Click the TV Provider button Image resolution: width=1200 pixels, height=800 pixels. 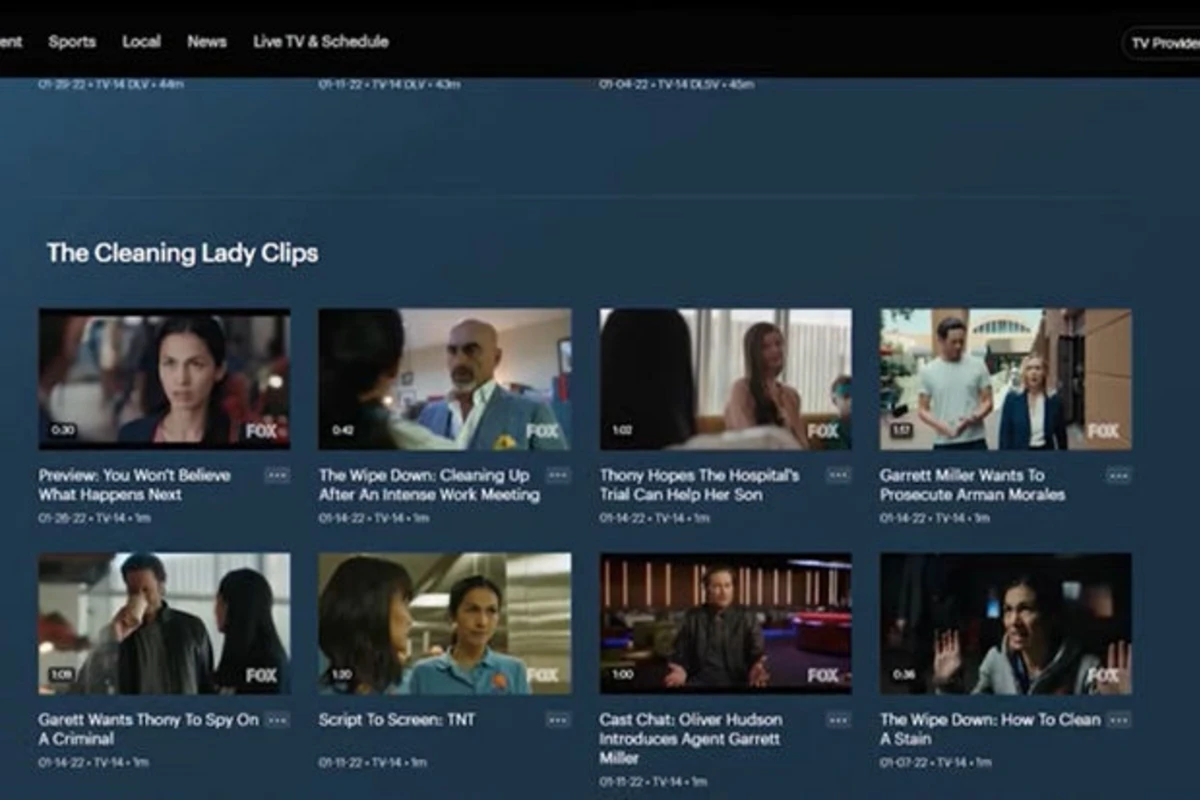(1161, 43)
